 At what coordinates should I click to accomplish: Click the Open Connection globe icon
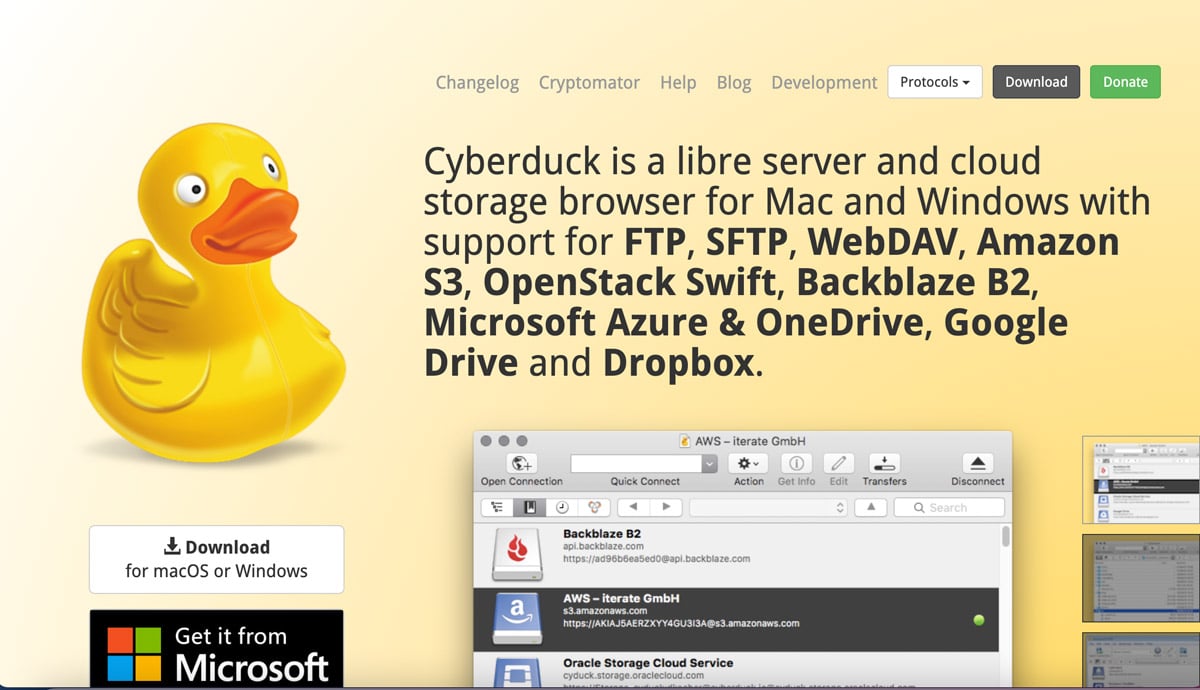[x=521, y=463]
